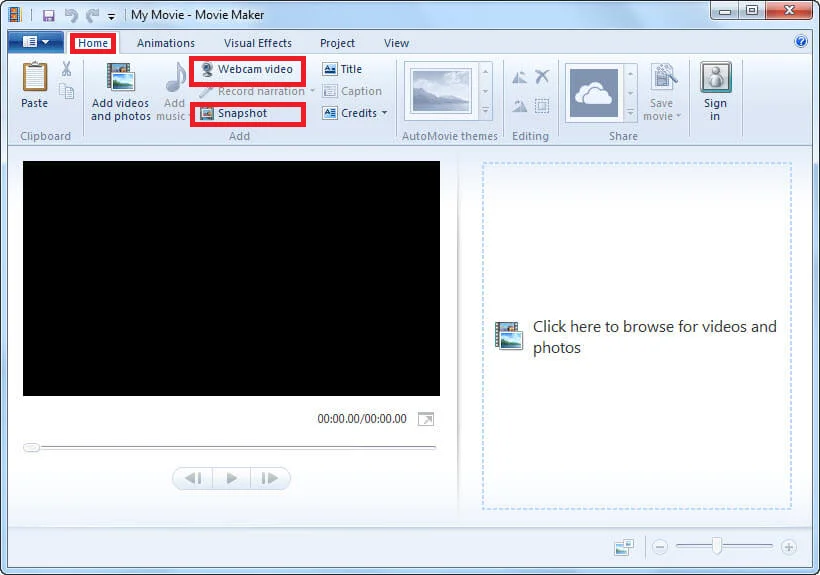Click the preview full screen icon

click(x=426, y=419)
